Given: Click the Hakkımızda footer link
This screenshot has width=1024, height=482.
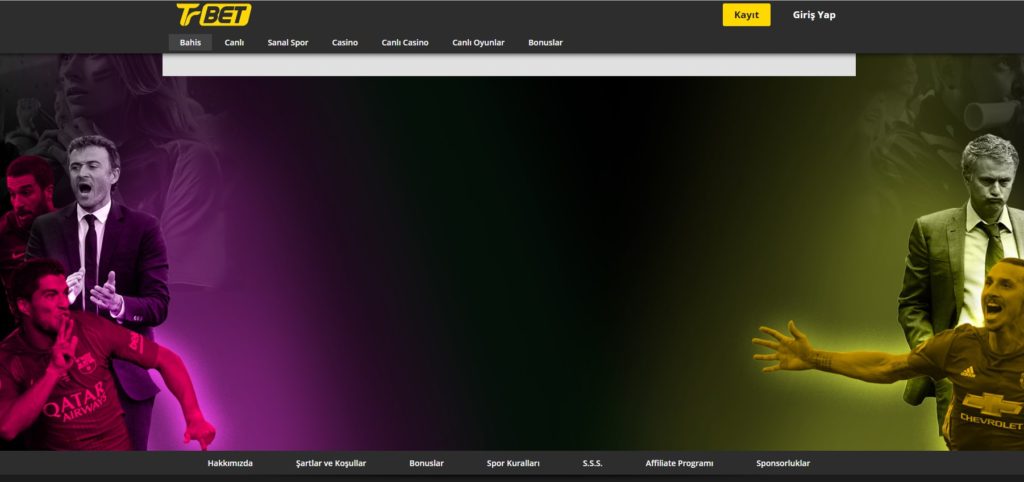Looking at the screenshot, I should [x=230, y=464].
